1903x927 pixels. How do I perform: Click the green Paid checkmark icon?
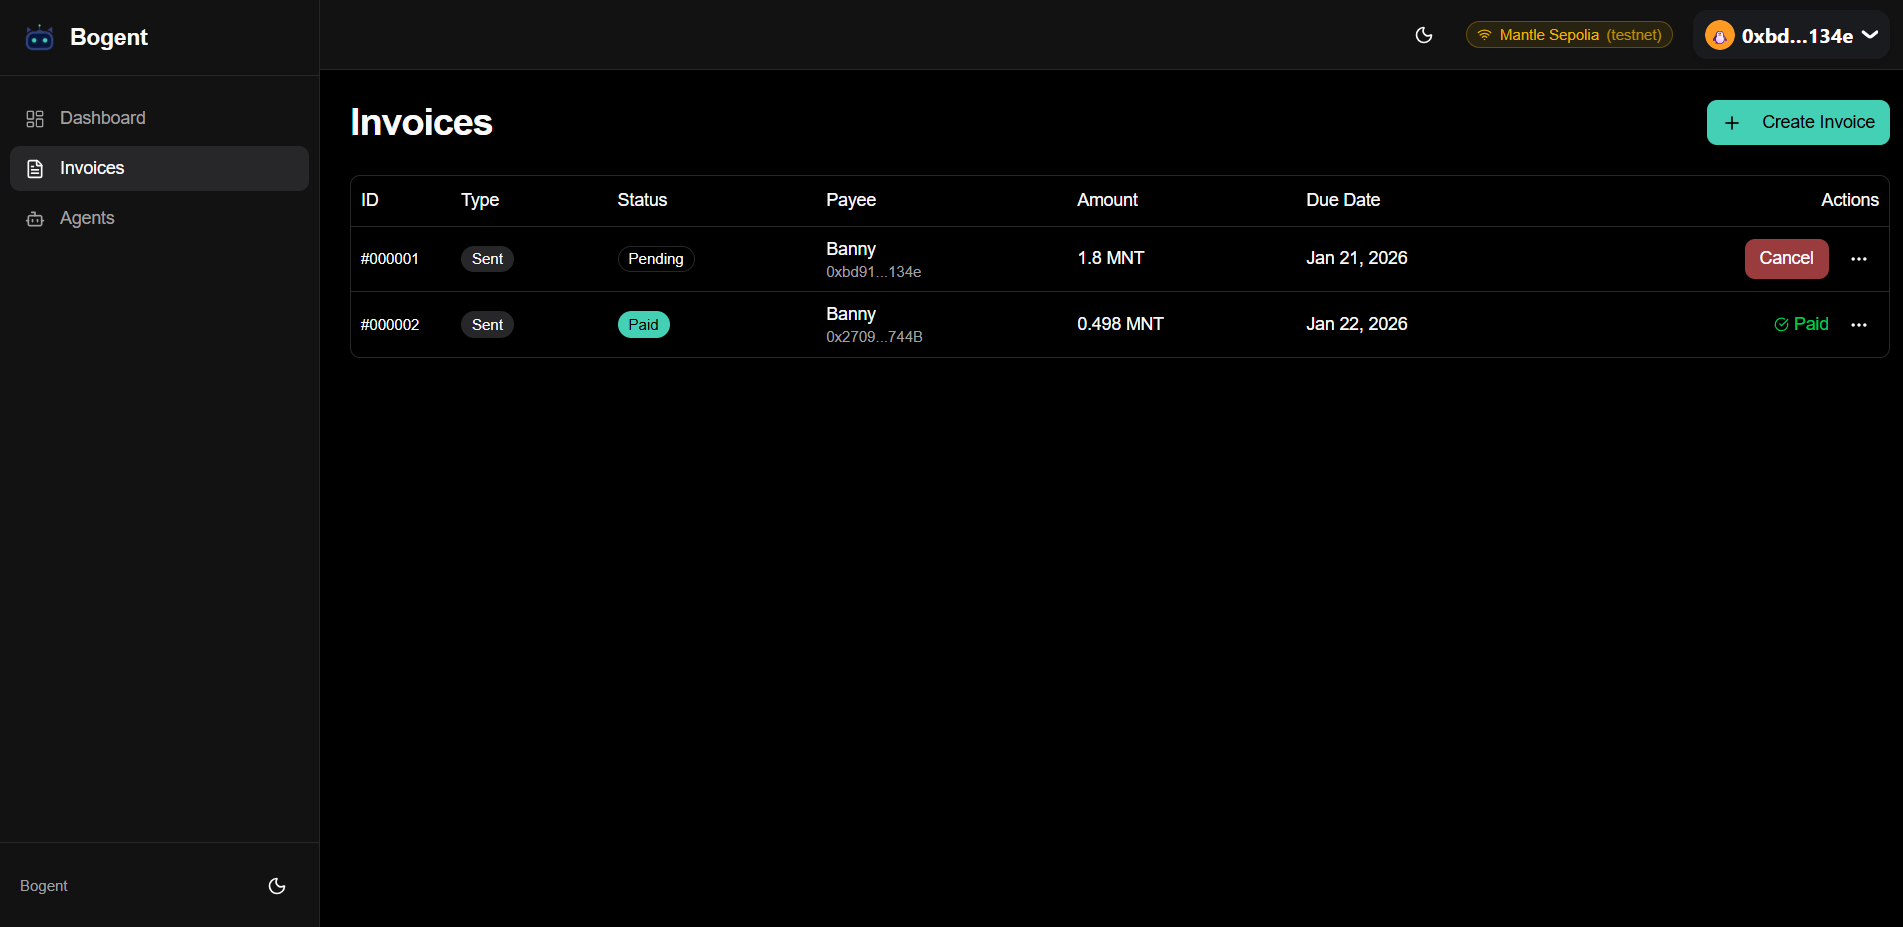[x=1781, y=324]
